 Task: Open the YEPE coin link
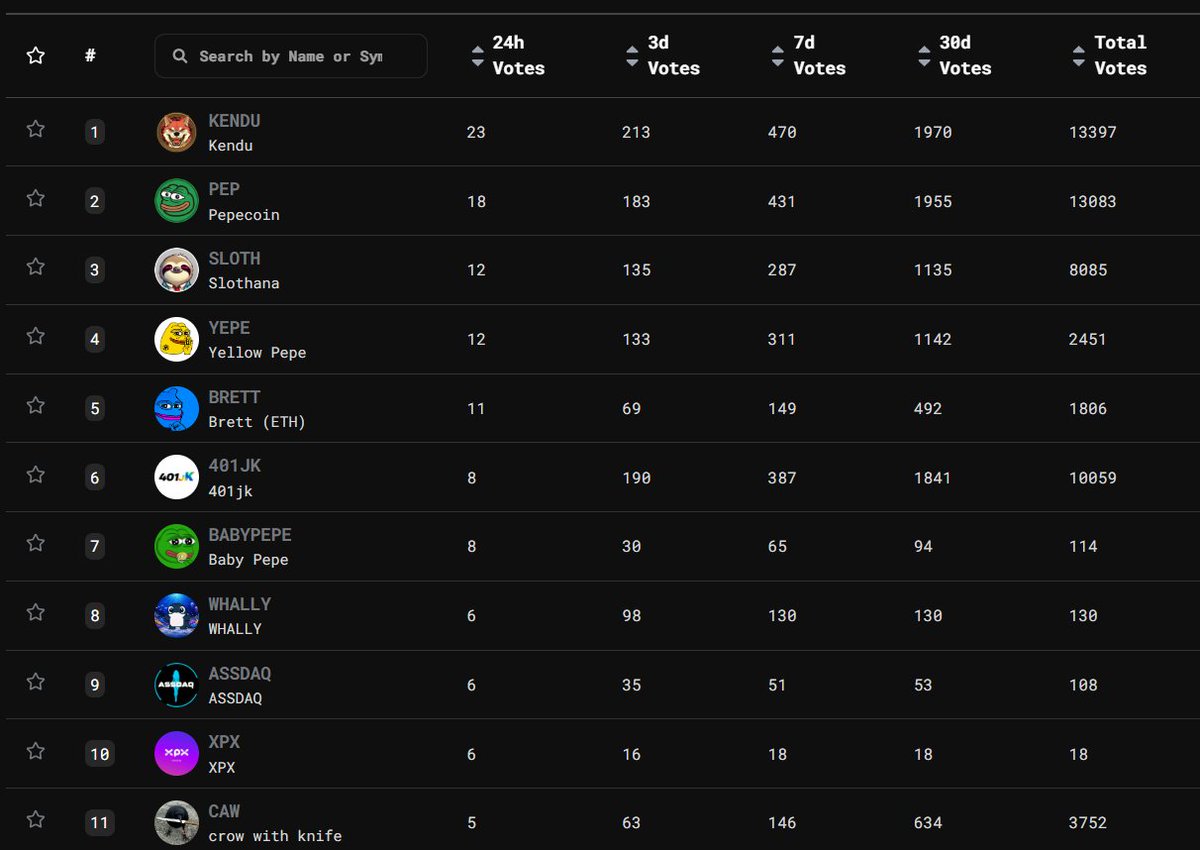229,328
